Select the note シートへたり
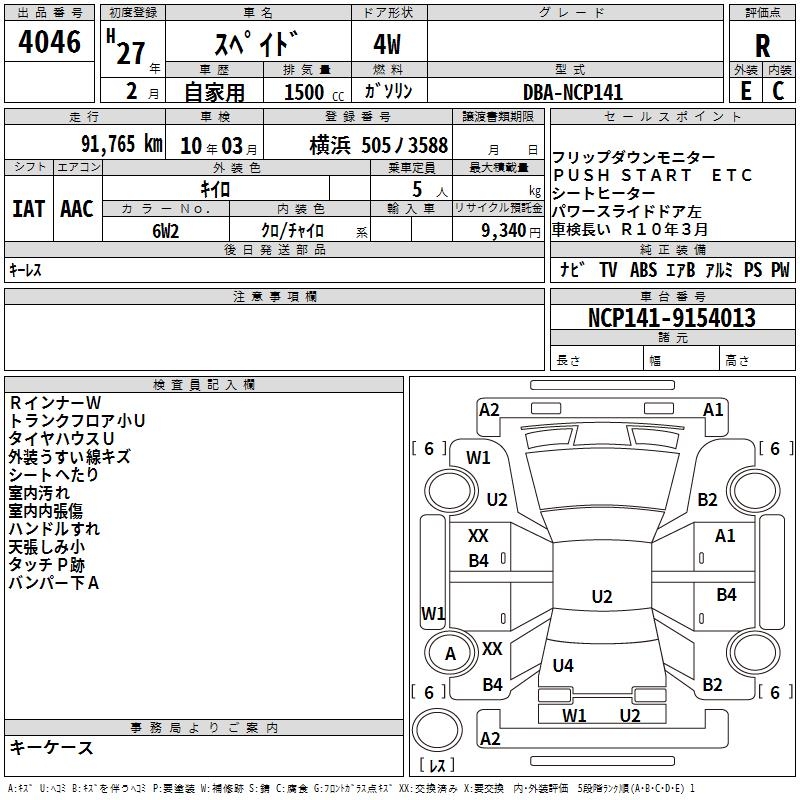This screenshot has height=800, width=800. coord(54,475)
